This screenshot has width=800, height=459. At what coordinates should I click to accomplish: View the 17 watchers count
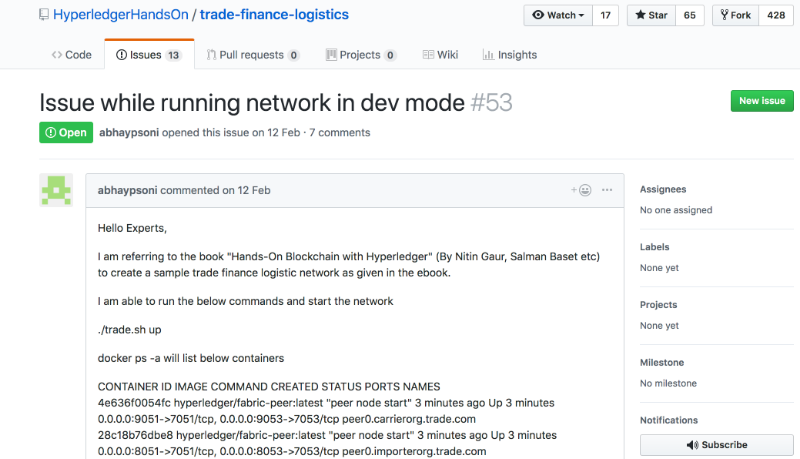[606, 15]
